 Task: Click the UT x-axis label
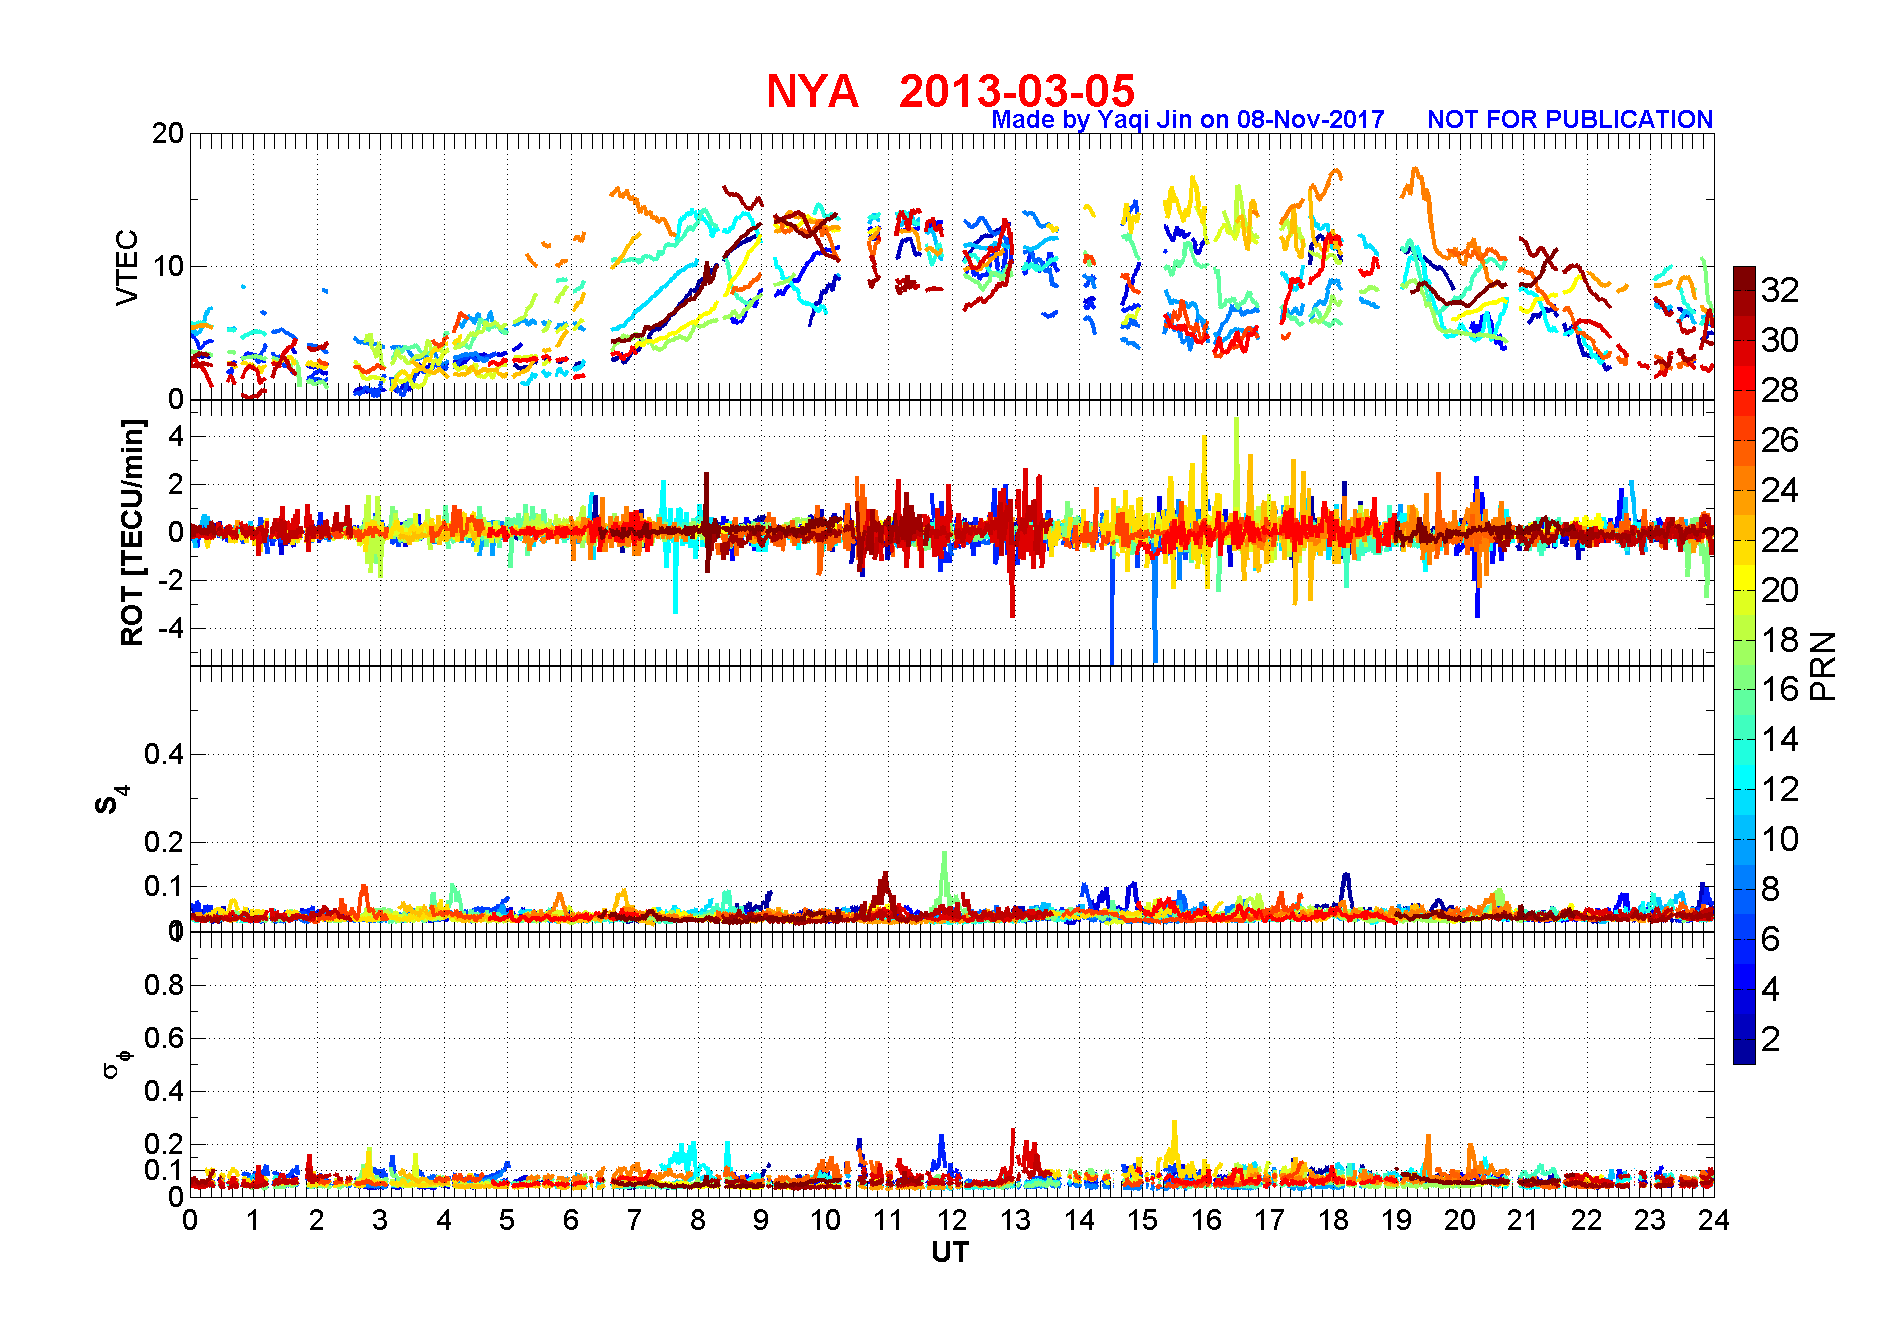click(950, 1252)
